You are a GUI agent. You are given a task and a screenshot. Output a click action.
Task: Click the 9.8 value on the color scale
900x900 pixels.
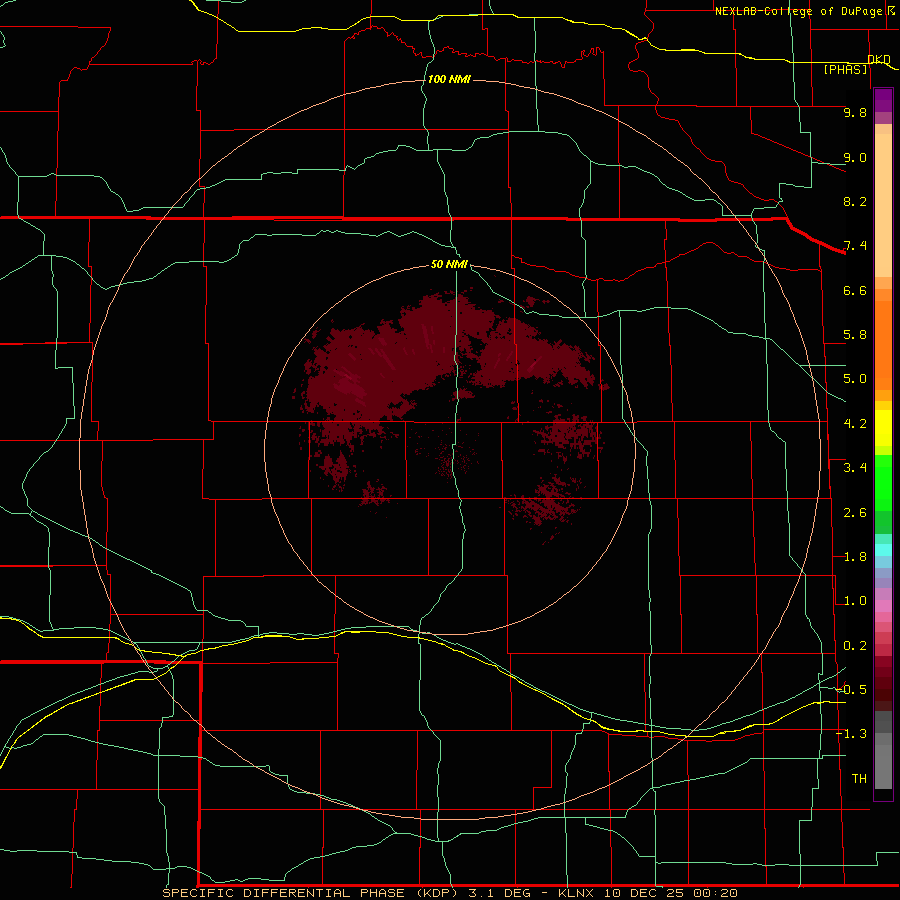tap(855, 112)
